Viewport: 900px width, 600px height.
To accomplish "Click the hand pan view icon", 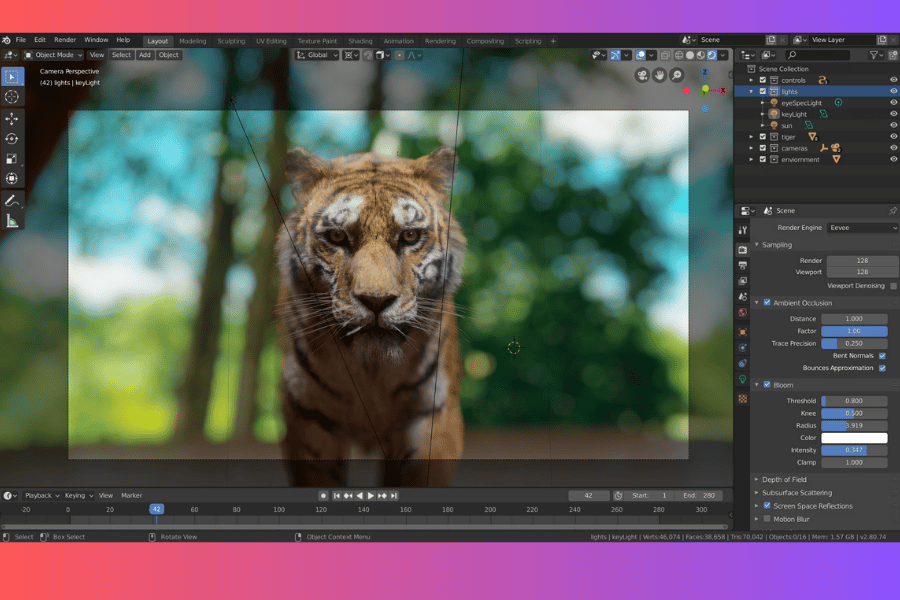I will [660, 75].
